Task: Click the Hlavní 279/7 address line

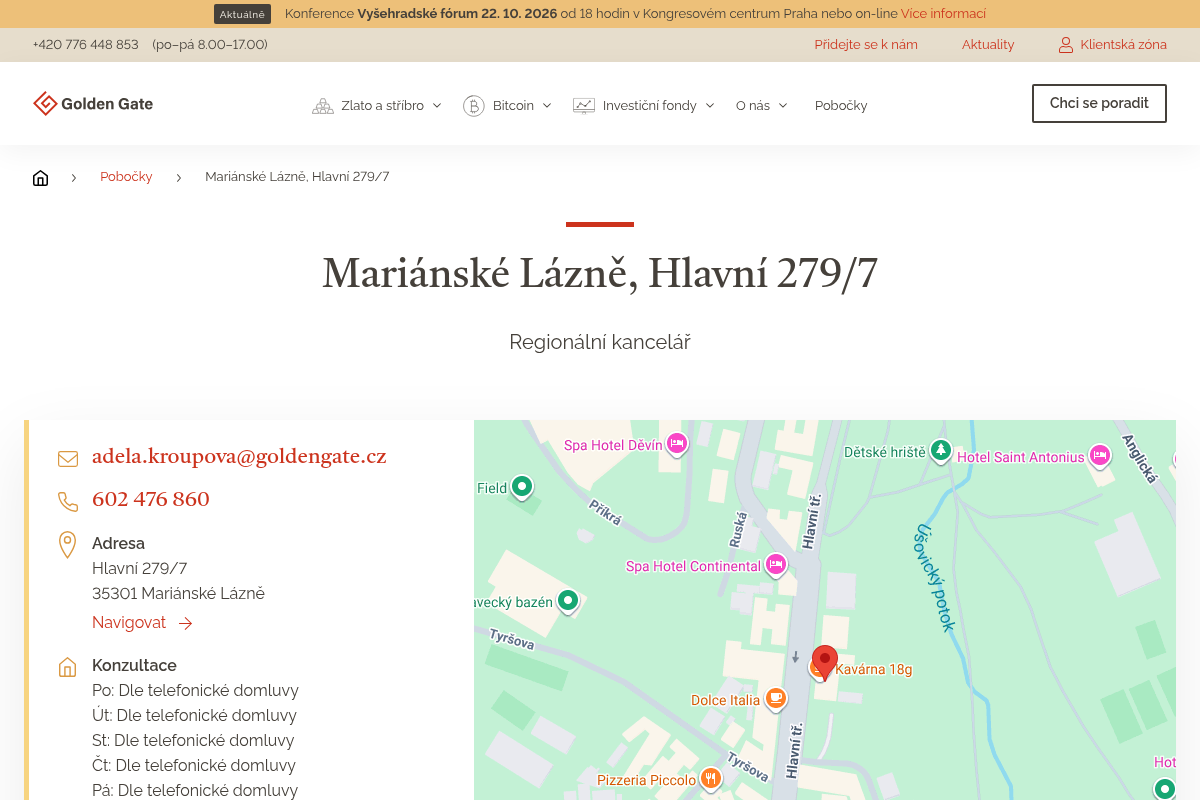Action: point(139,568)
